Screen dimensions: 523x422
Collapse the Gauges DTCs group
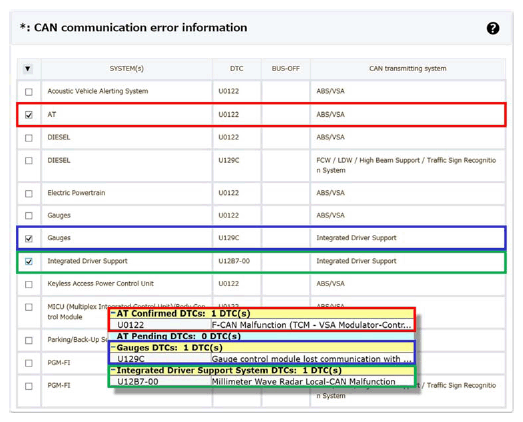tap(113, 347)
